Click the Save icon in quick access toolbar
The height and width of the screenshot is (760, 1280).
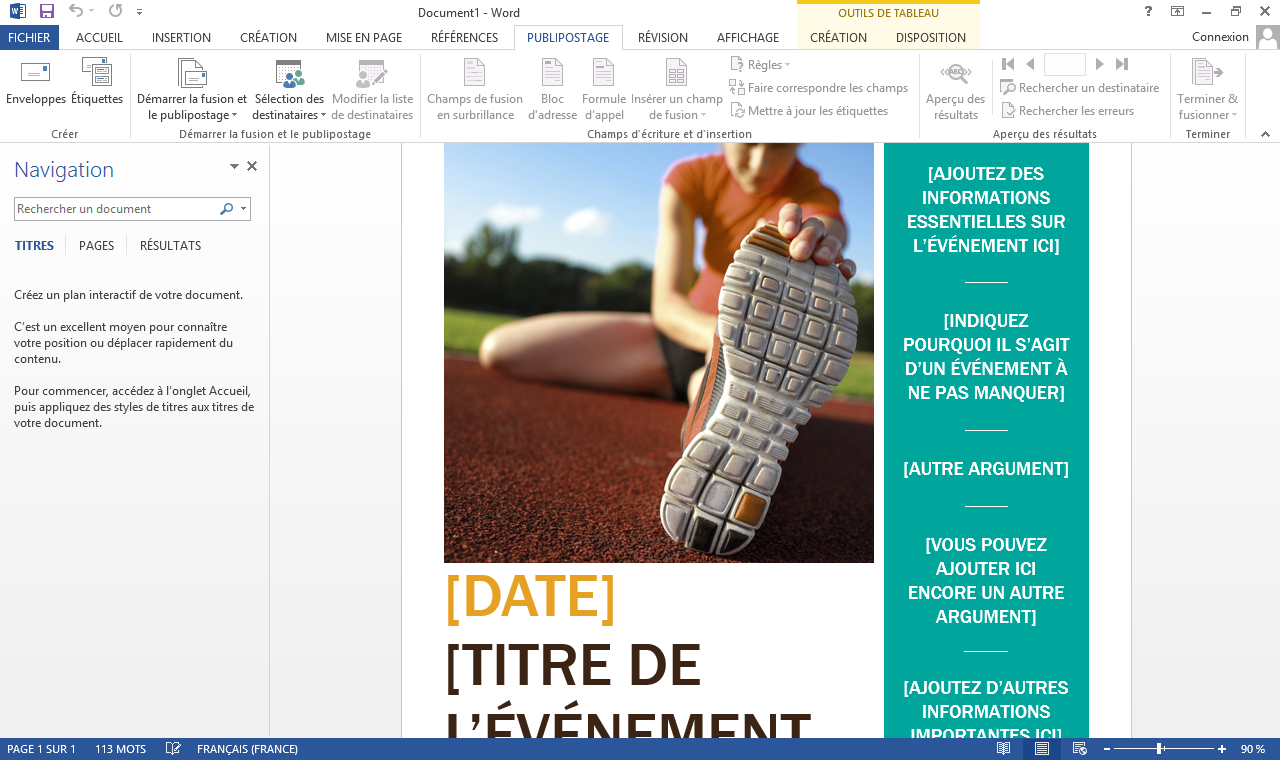tap(47, 12)
